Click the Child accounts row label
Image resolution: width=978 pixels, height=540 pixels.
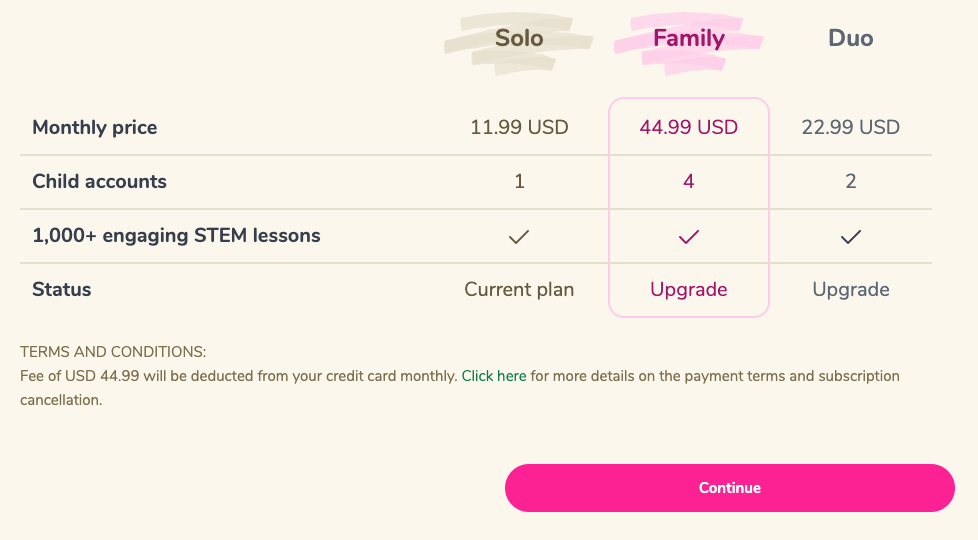(99, 182)
